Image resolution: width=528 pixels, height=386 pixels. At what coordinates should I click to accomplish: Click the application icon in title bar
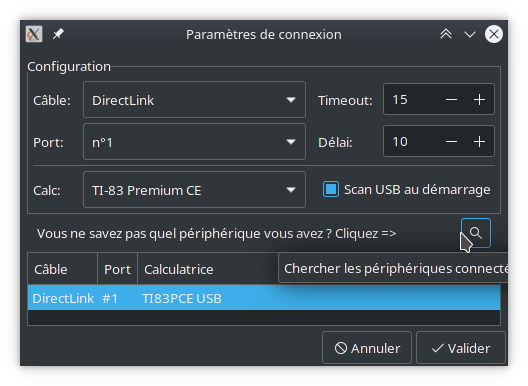coord(34,34)
